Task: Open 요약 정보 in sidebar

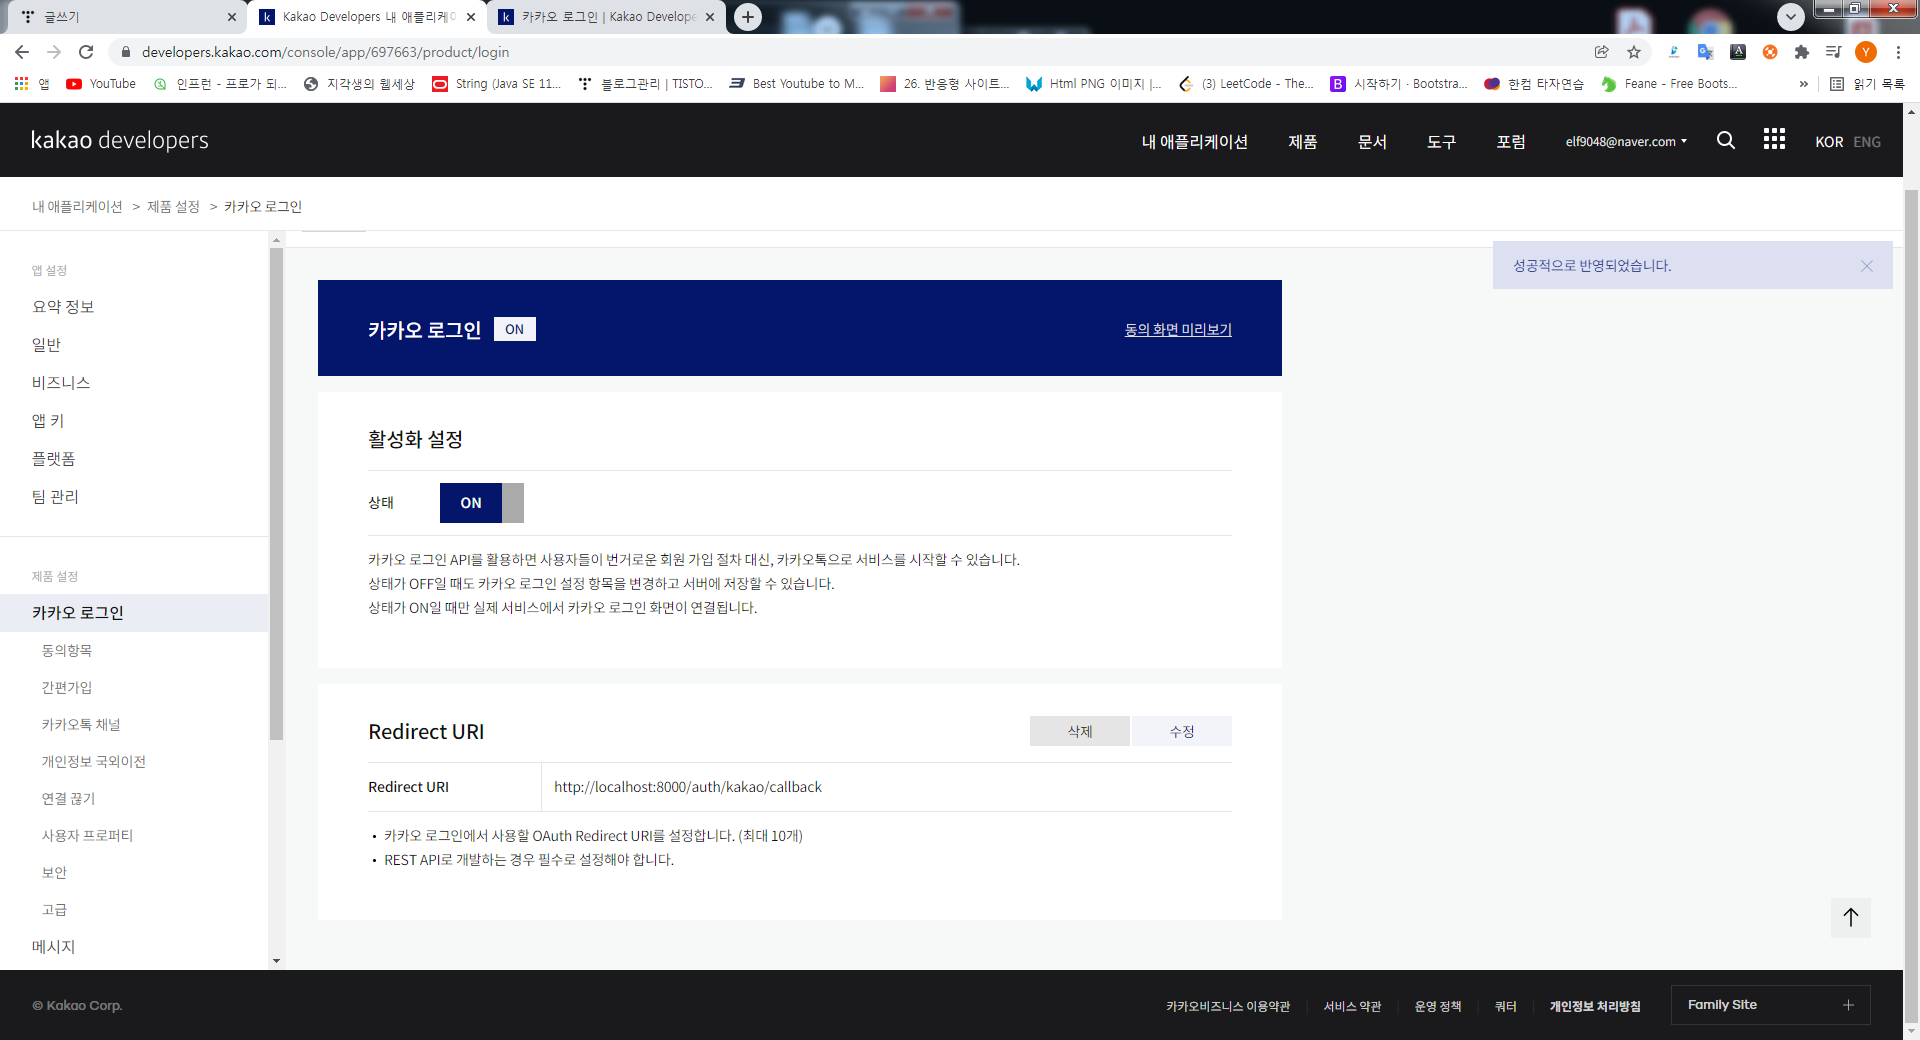Action: 63,307
